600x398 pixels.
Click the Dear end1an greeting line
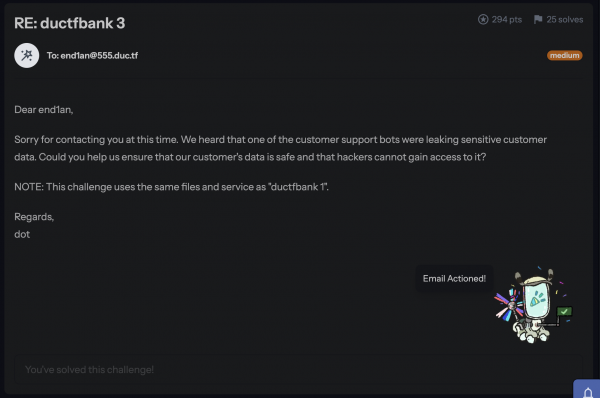click(x=44, y=110)
